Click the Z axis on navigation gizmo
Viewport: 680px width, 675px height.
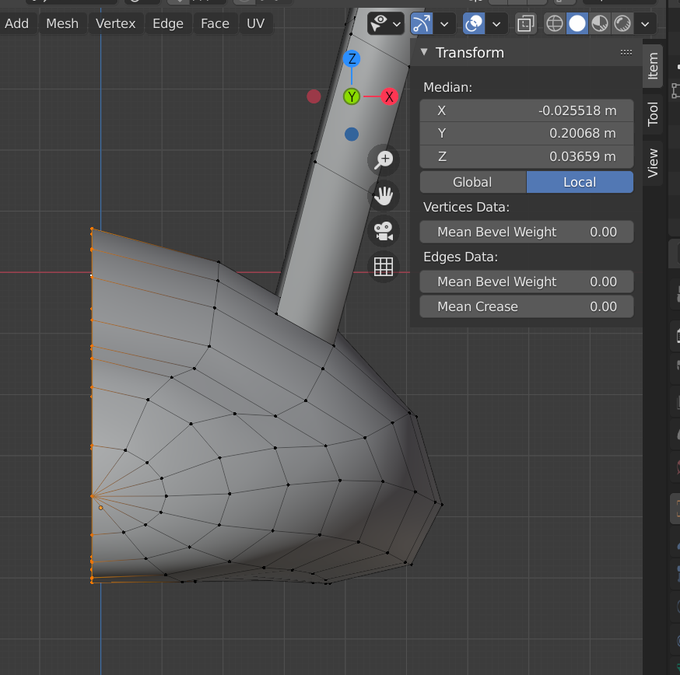click(352, 59)
